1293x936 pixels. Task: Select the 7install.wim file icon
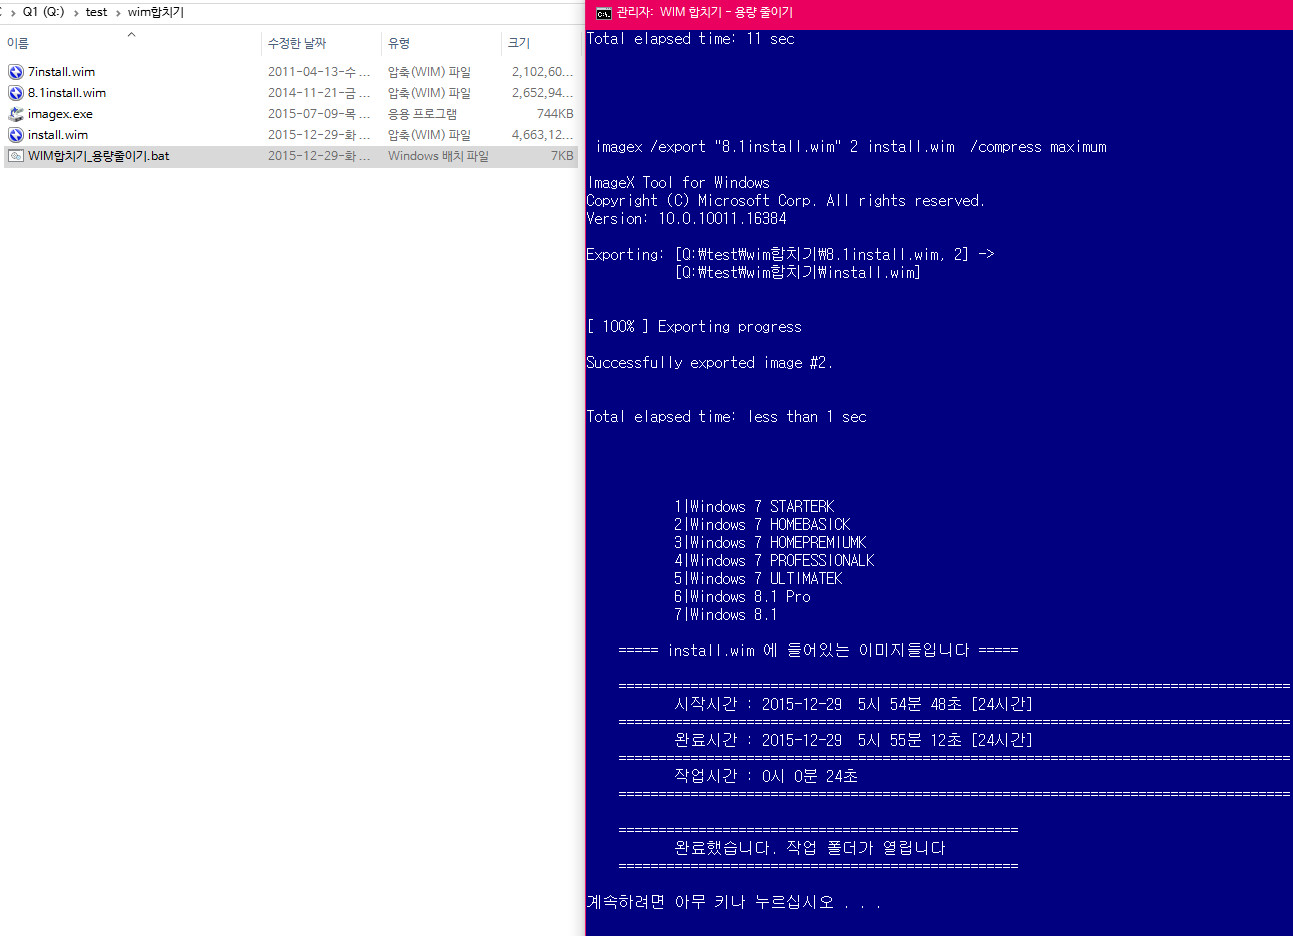pos(16,72)
